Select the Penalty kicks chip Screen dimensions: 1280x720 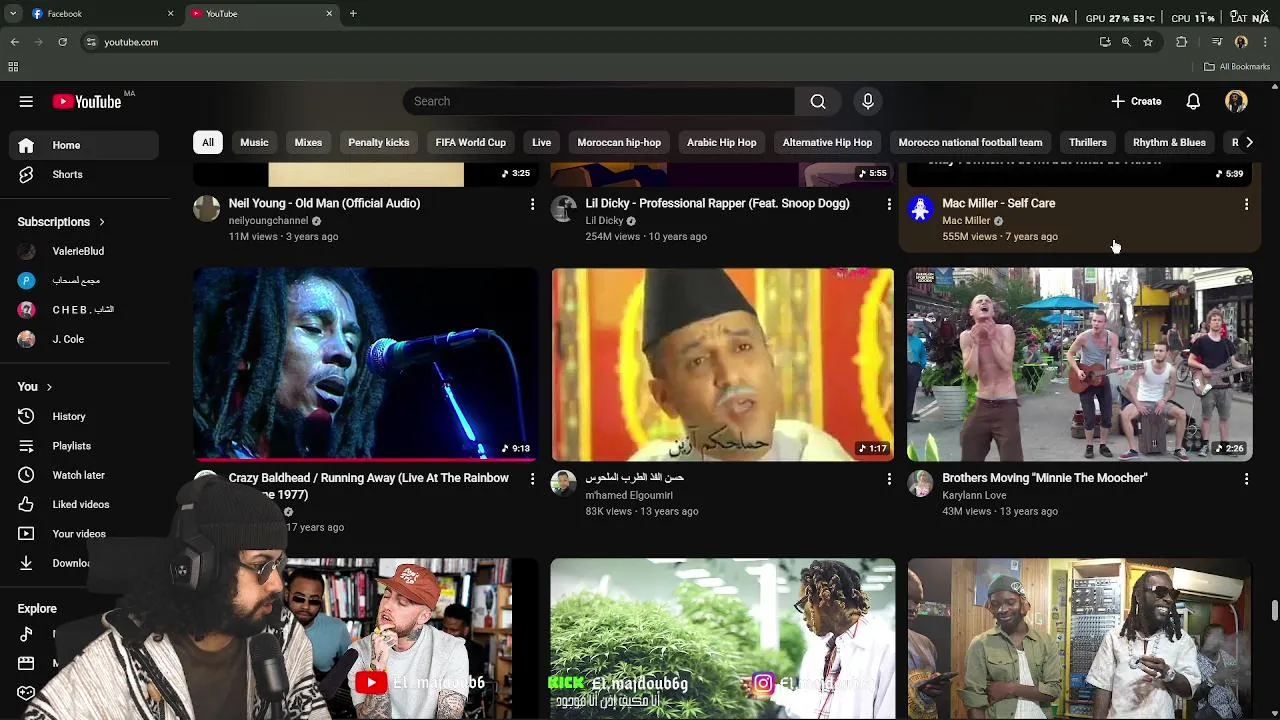pyautogui.click(x=378, y=142)
